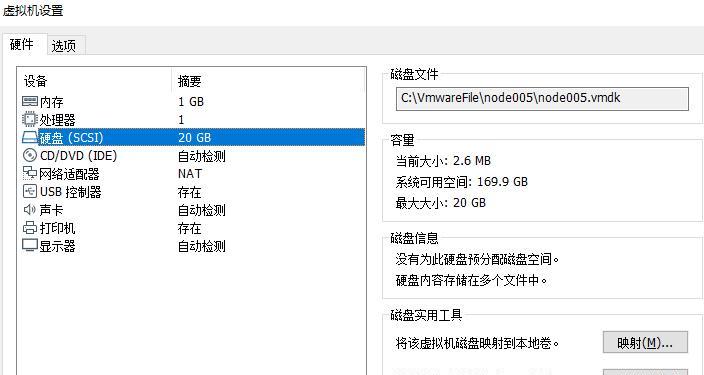704x375 pixels.
Task: Select the 声卡 row label
Action: point(52,210)
